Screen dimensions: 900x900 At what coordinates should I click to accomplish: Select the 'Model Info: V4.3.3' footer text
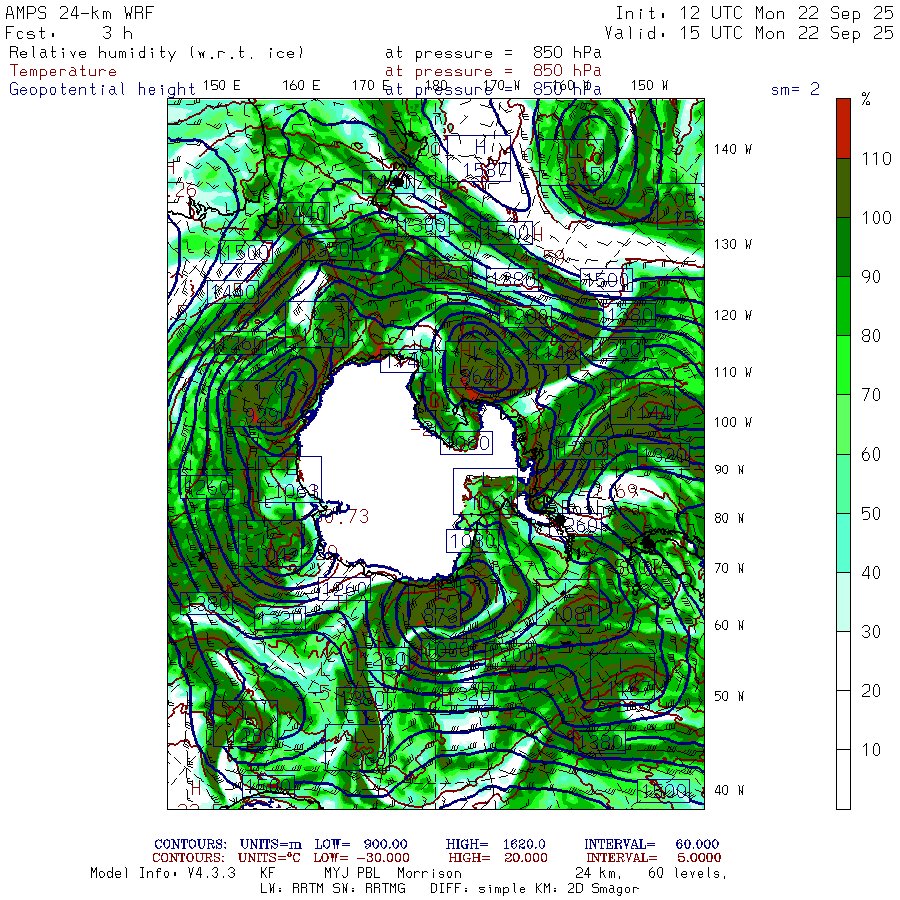162,872
